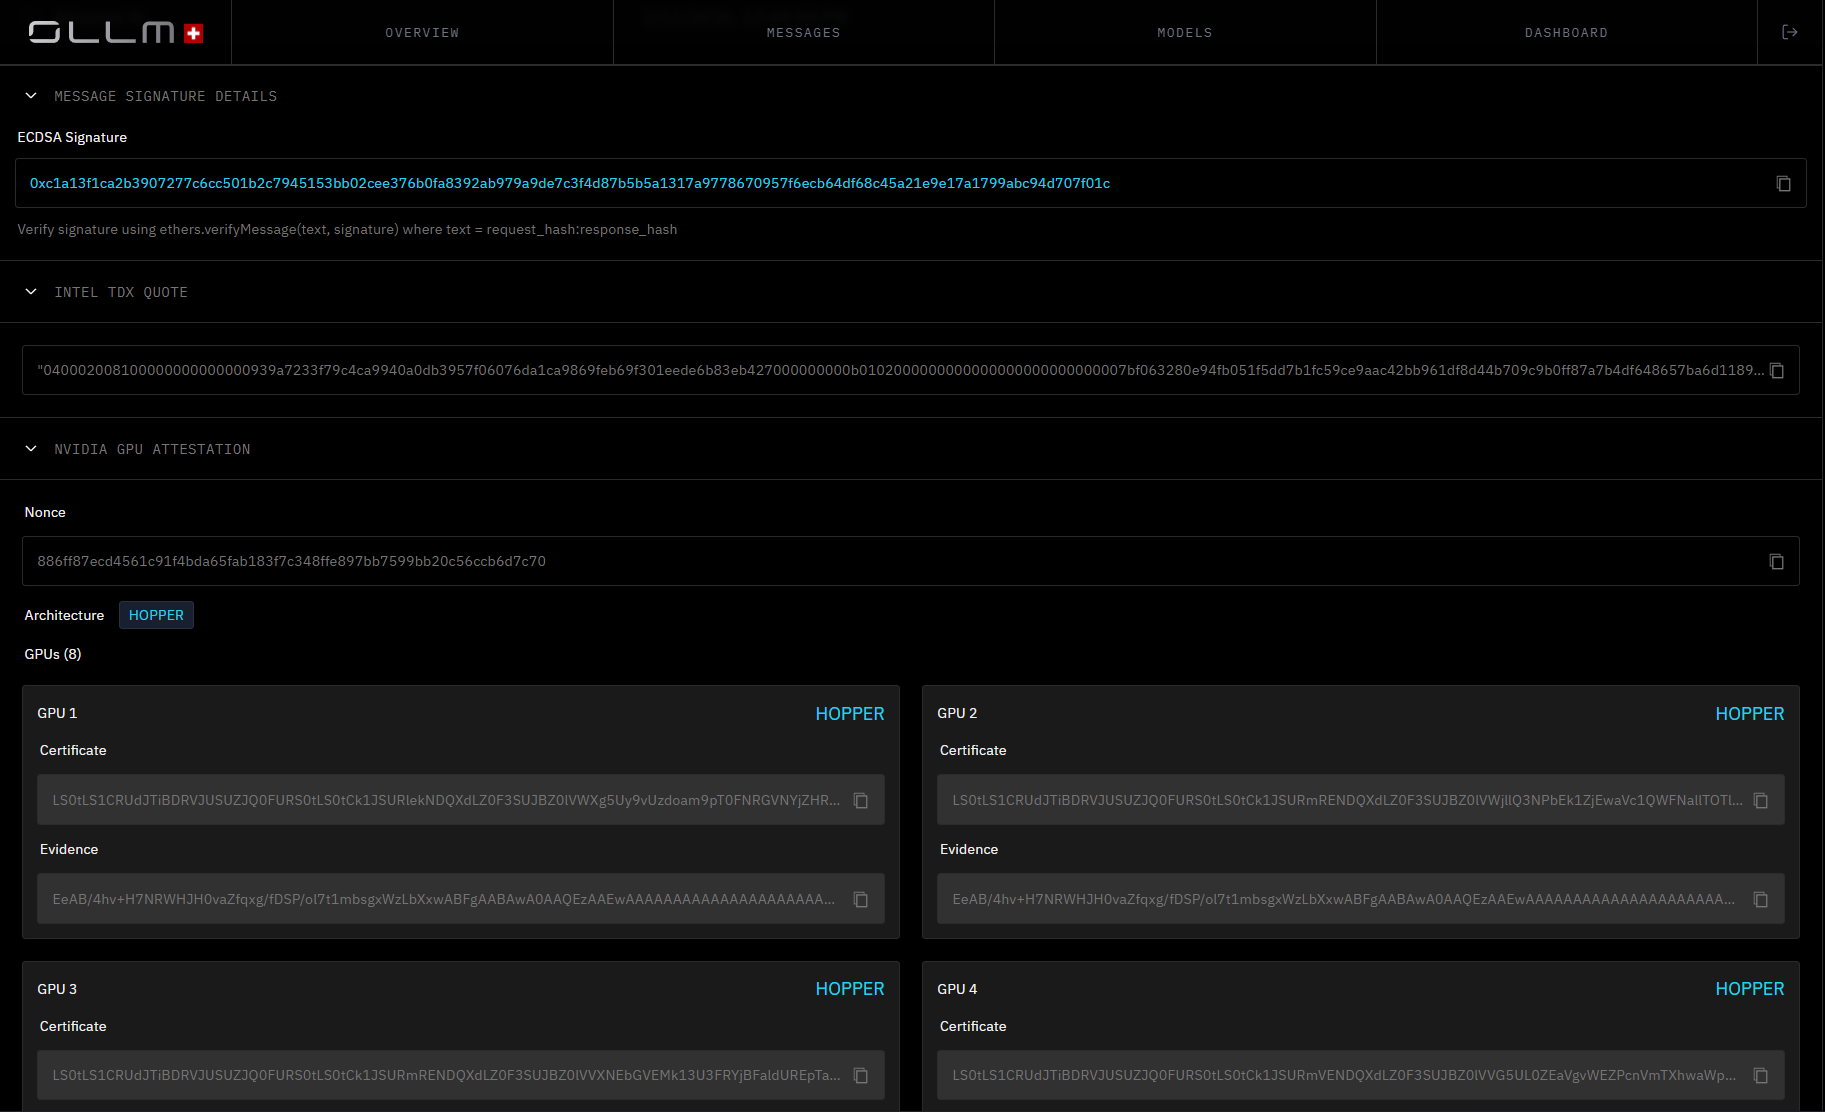Copy the GPU 3 certificate
1825x1112 pixels.
(860, 1076)
